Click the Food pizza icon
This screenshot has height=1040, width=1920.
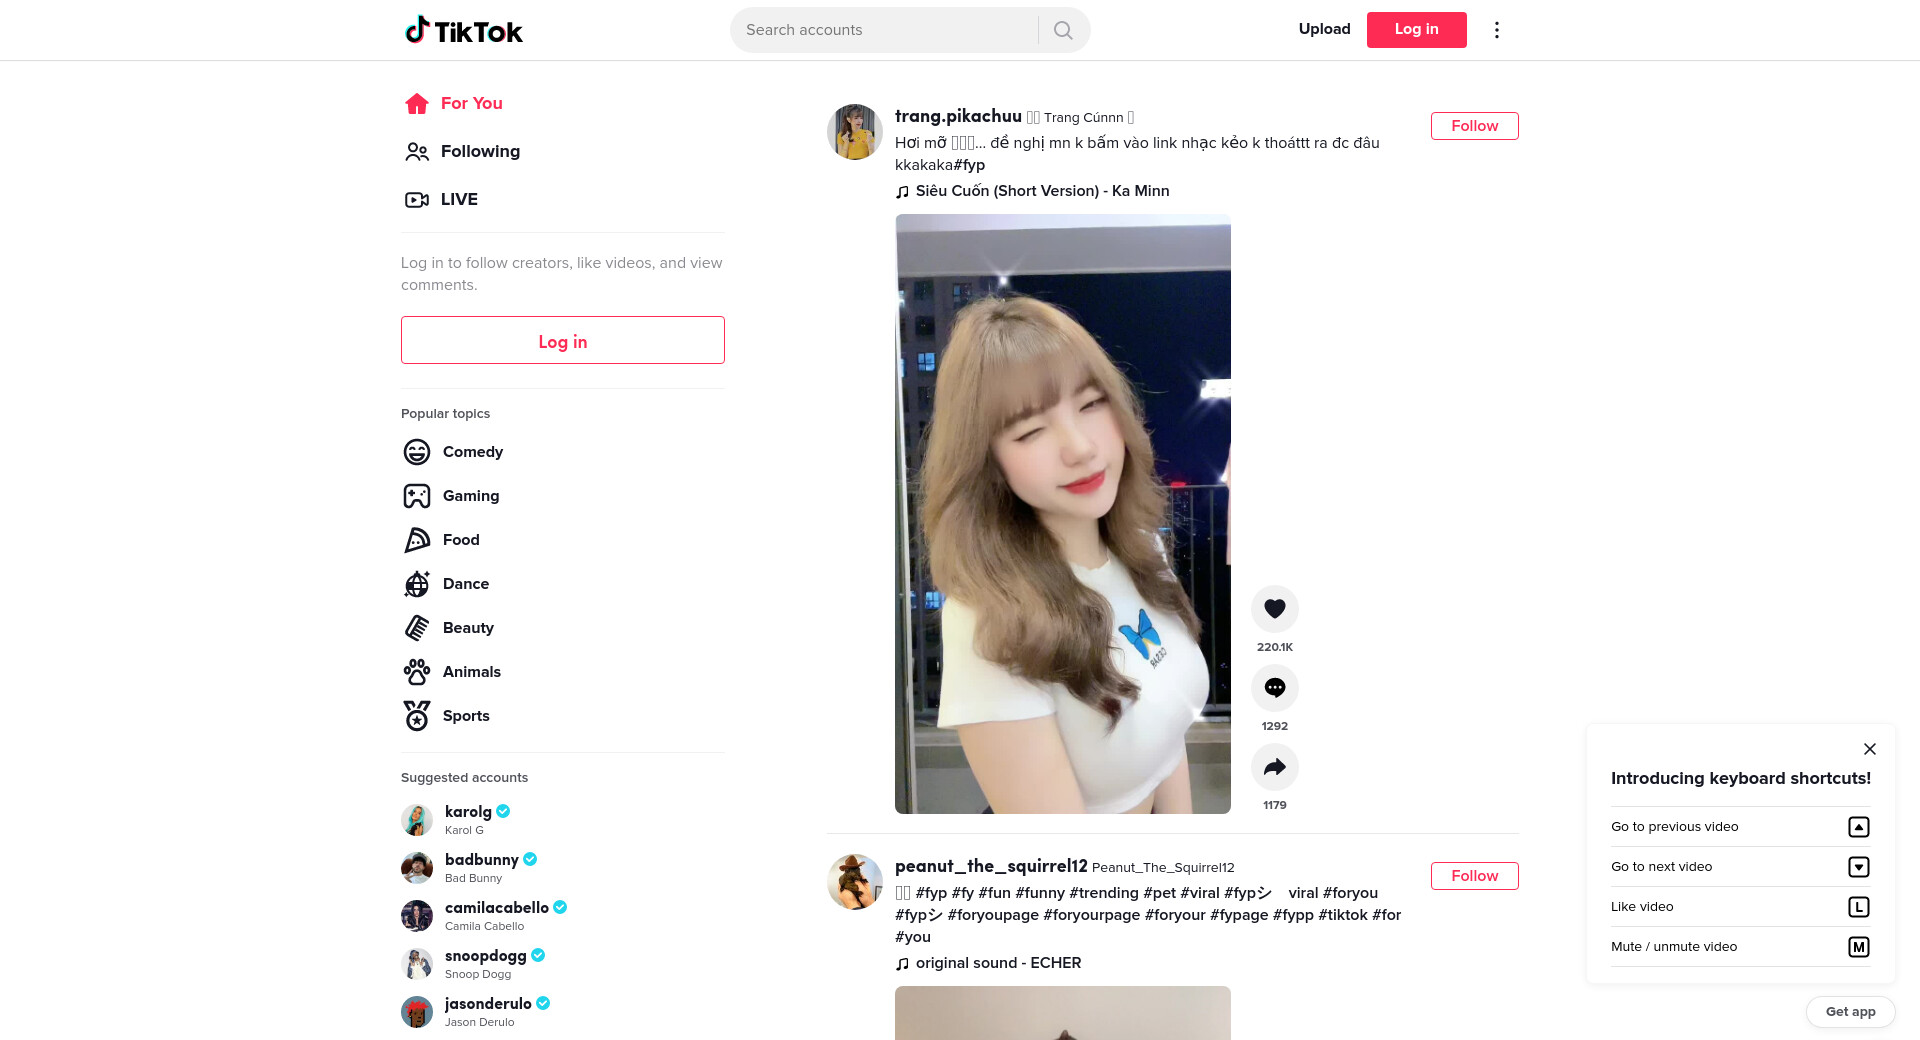(417, 540)
